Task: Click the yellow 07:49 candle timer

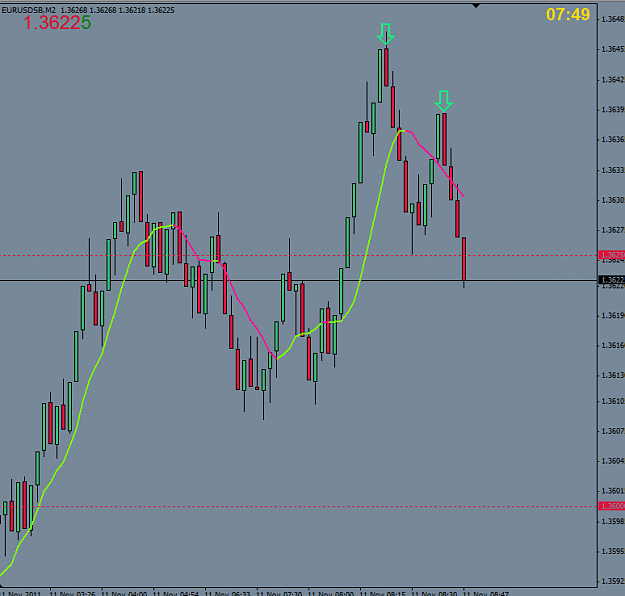Action: click(568, 15)
